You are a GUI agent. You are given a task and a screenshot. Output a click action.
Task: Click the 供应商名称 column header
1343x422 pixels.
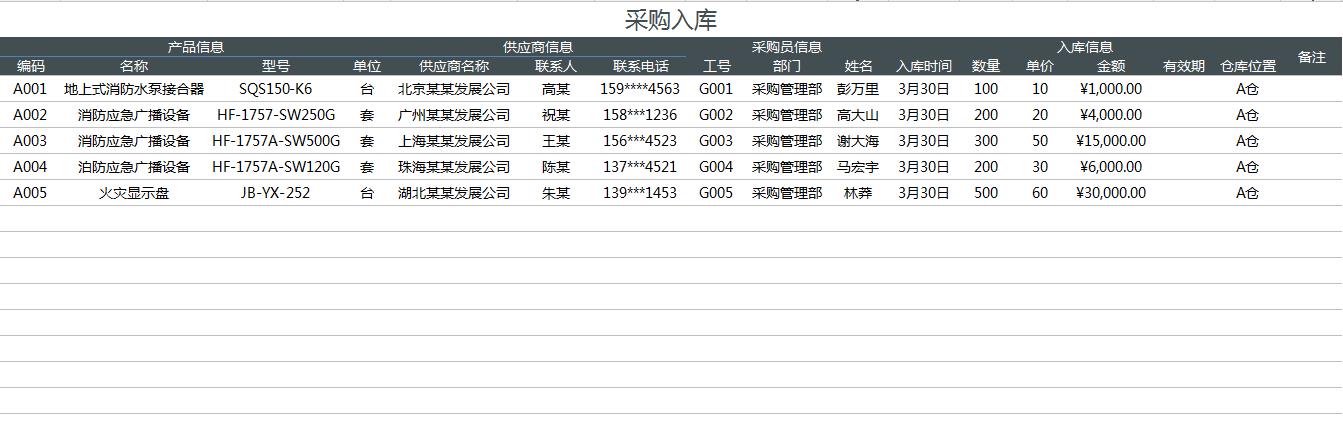pyautogui.click(x=454, y=66)
